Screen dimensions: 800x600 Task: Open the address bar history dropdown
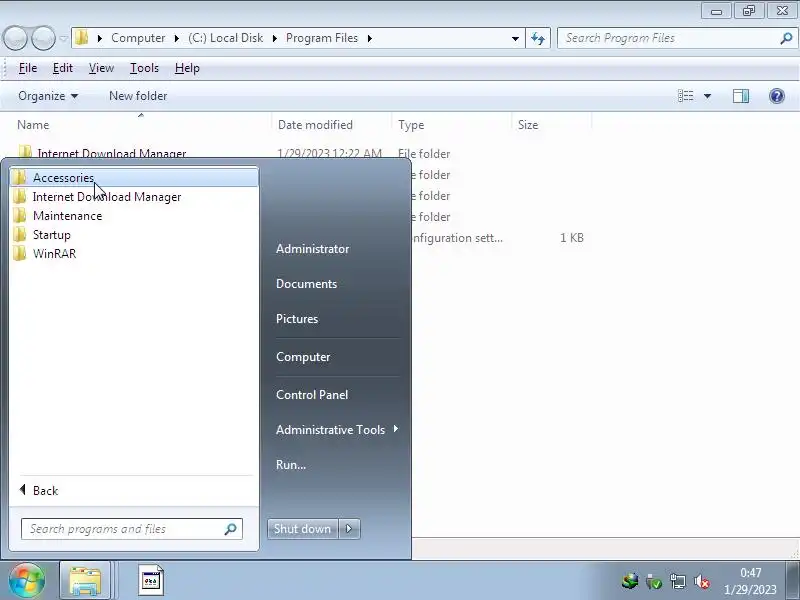[x=515, y=38]
